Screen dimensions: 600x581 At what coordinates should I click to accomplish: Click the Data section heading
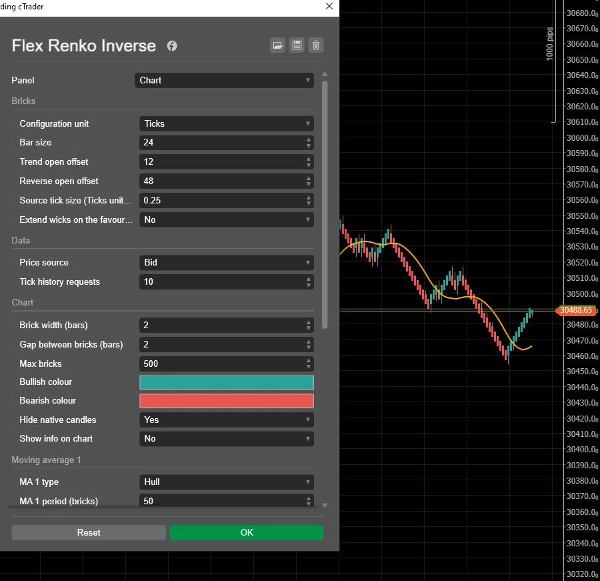[21, 241]
